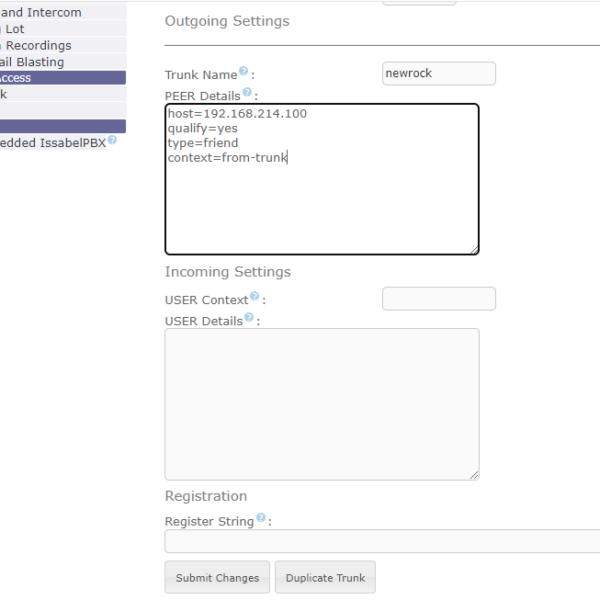Image resolution: width=600 pixels, height=600 pixels.
Task: Click help icon next to embedded IssabelPBX
Action: pos(112,140)
